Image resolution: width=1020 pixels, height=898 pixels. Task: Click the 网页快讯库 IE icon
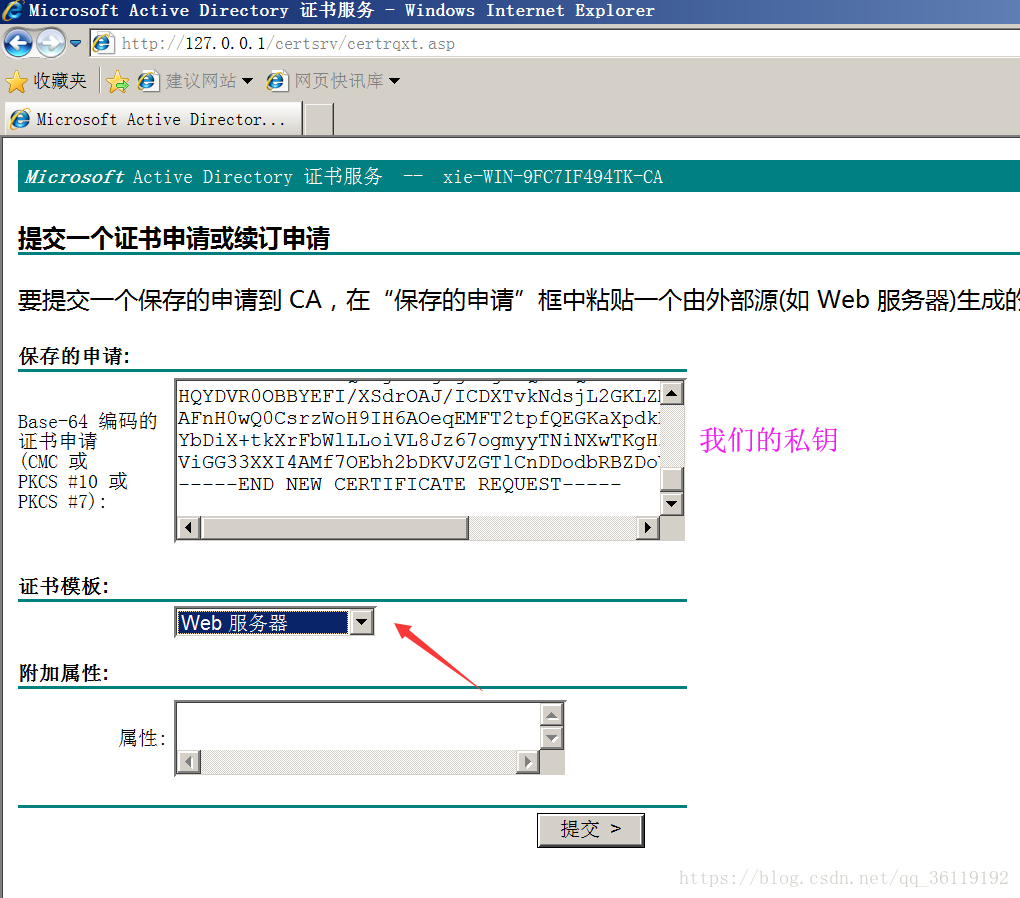point(276,81)
